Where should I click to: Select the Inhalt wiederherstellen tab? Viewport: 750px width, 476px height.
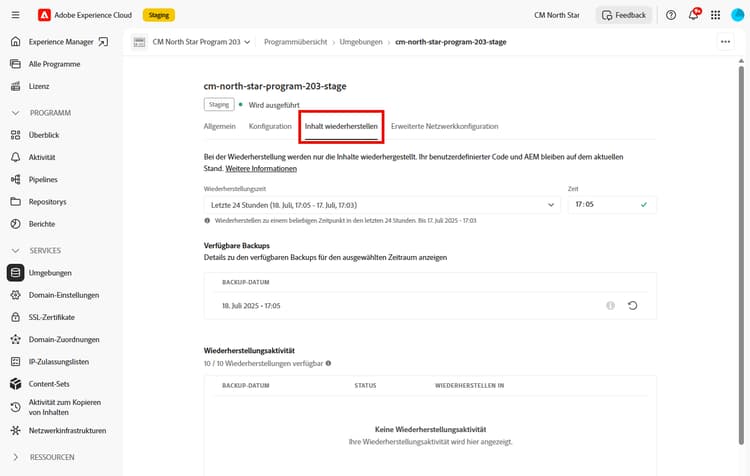[x=341, y=126]
